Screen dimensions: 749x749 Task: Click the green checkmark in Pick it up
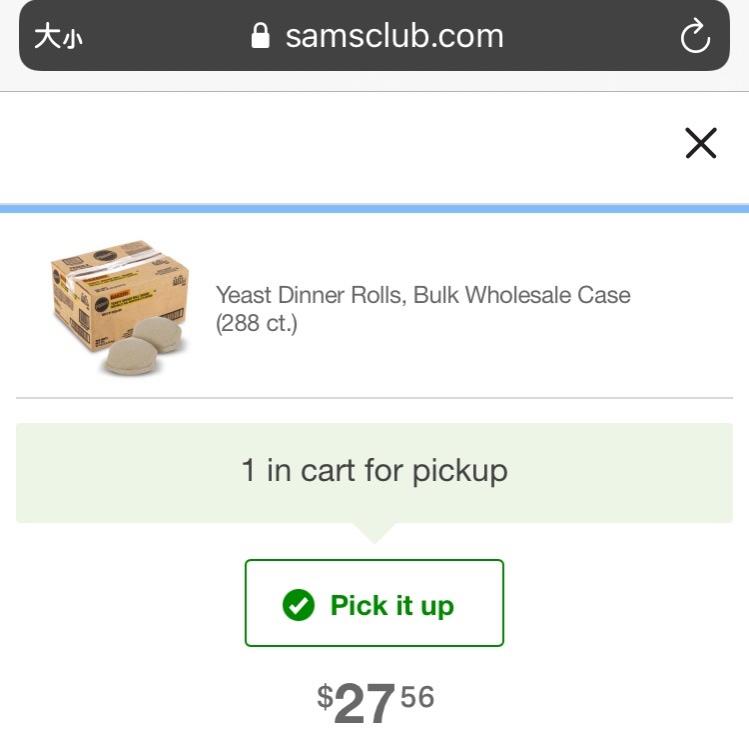298,605
